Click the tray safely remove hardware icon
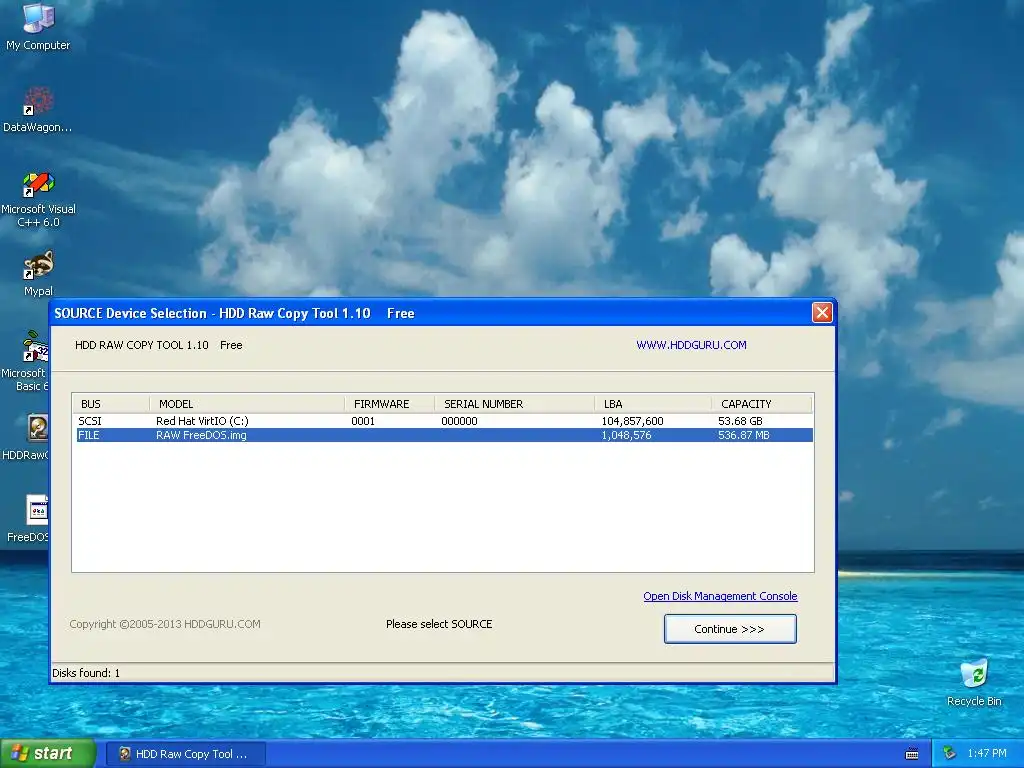This screenshot has width=1024, height=768. (x=949, y=754)
